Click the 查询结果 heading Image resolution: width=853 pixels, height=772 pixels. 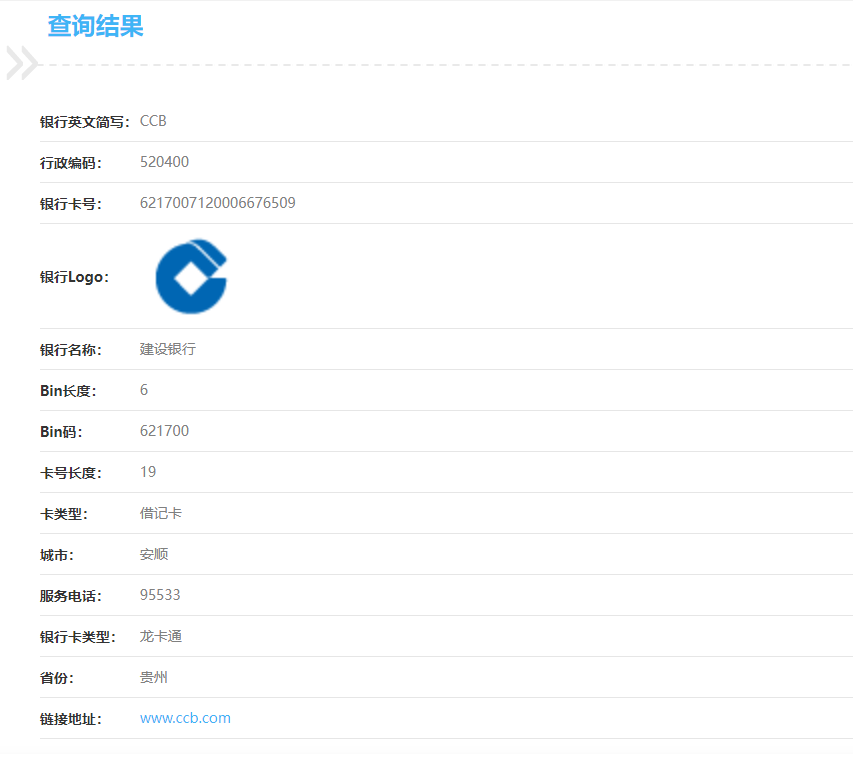point(96,26)
